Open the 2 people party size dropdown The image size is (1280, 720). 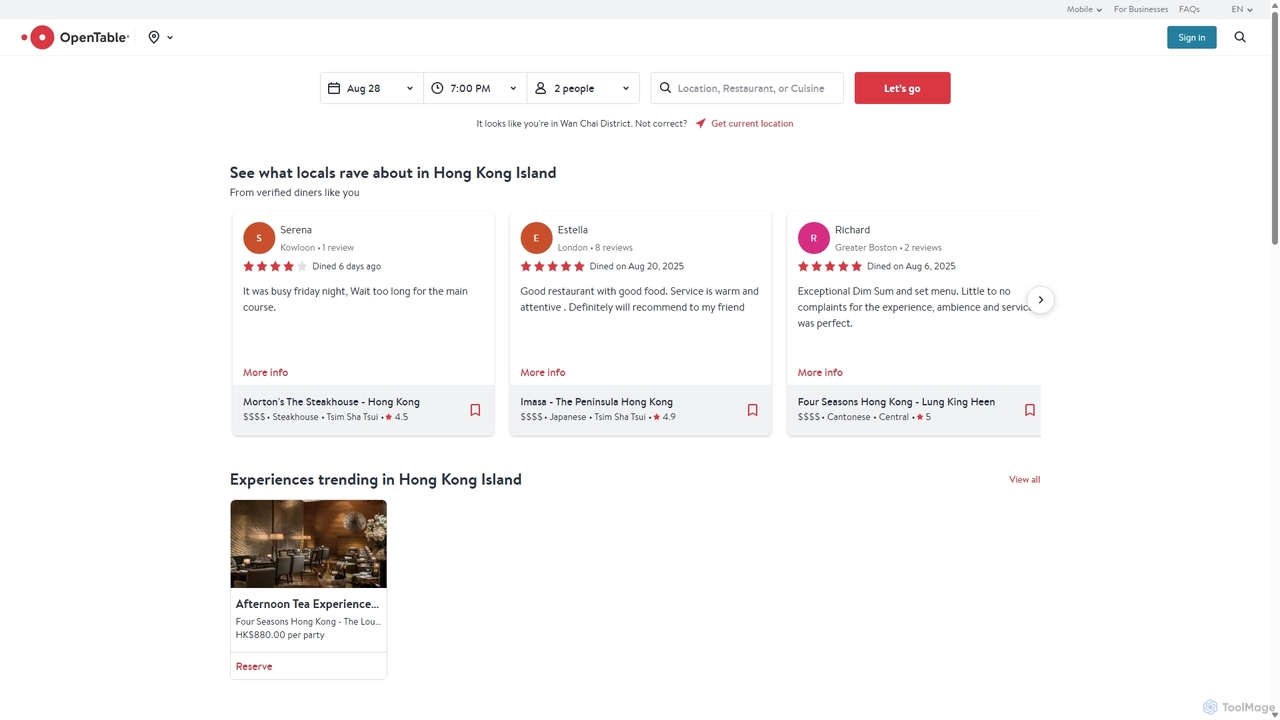point(583,88)
